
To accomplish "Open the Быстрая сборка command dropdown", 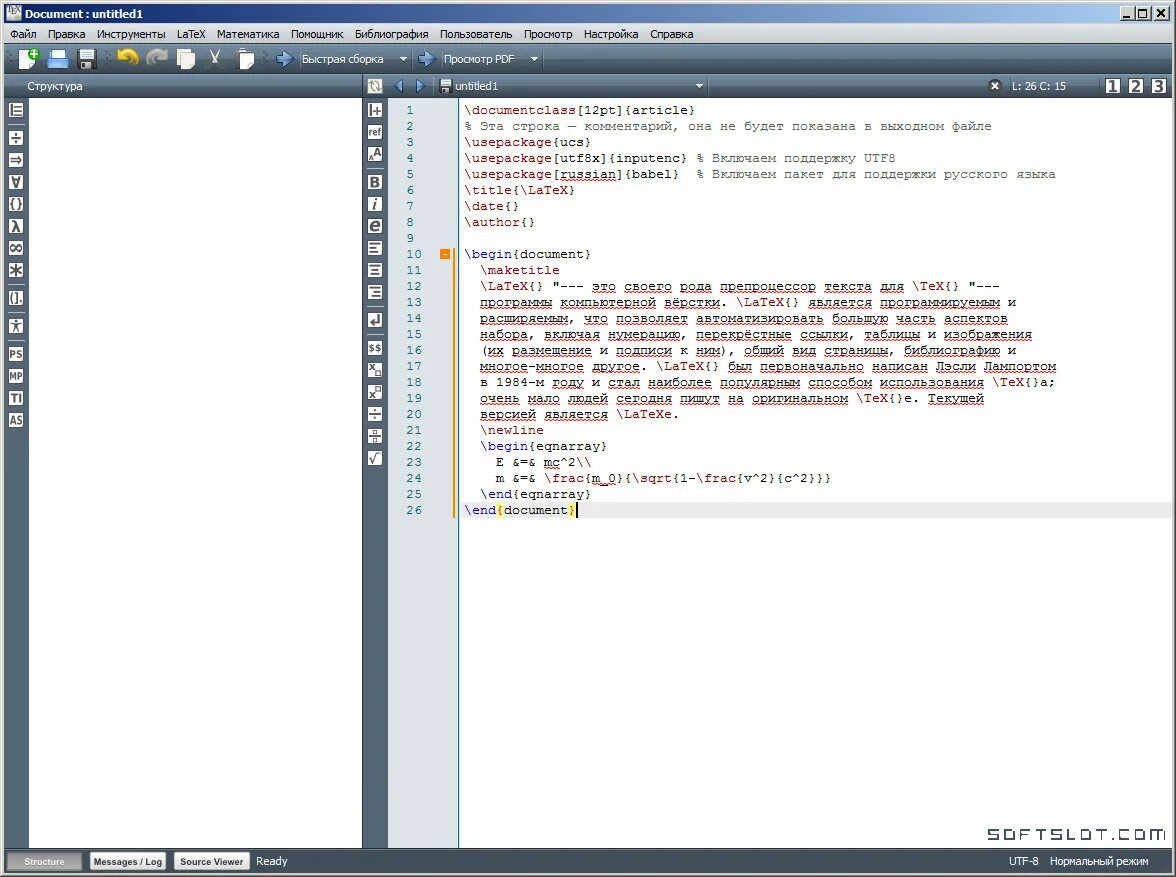I will (x=404, y=59).
